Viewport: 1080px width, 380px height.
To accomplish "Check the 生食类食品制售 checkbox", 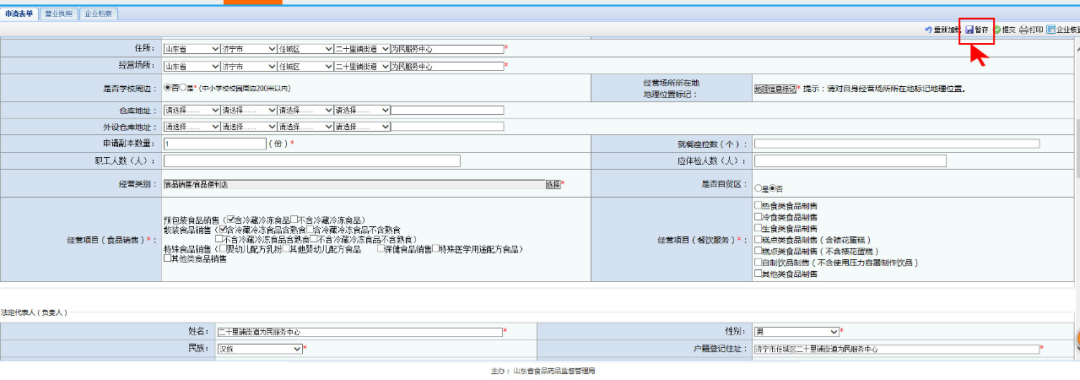I will pos(758,229).
